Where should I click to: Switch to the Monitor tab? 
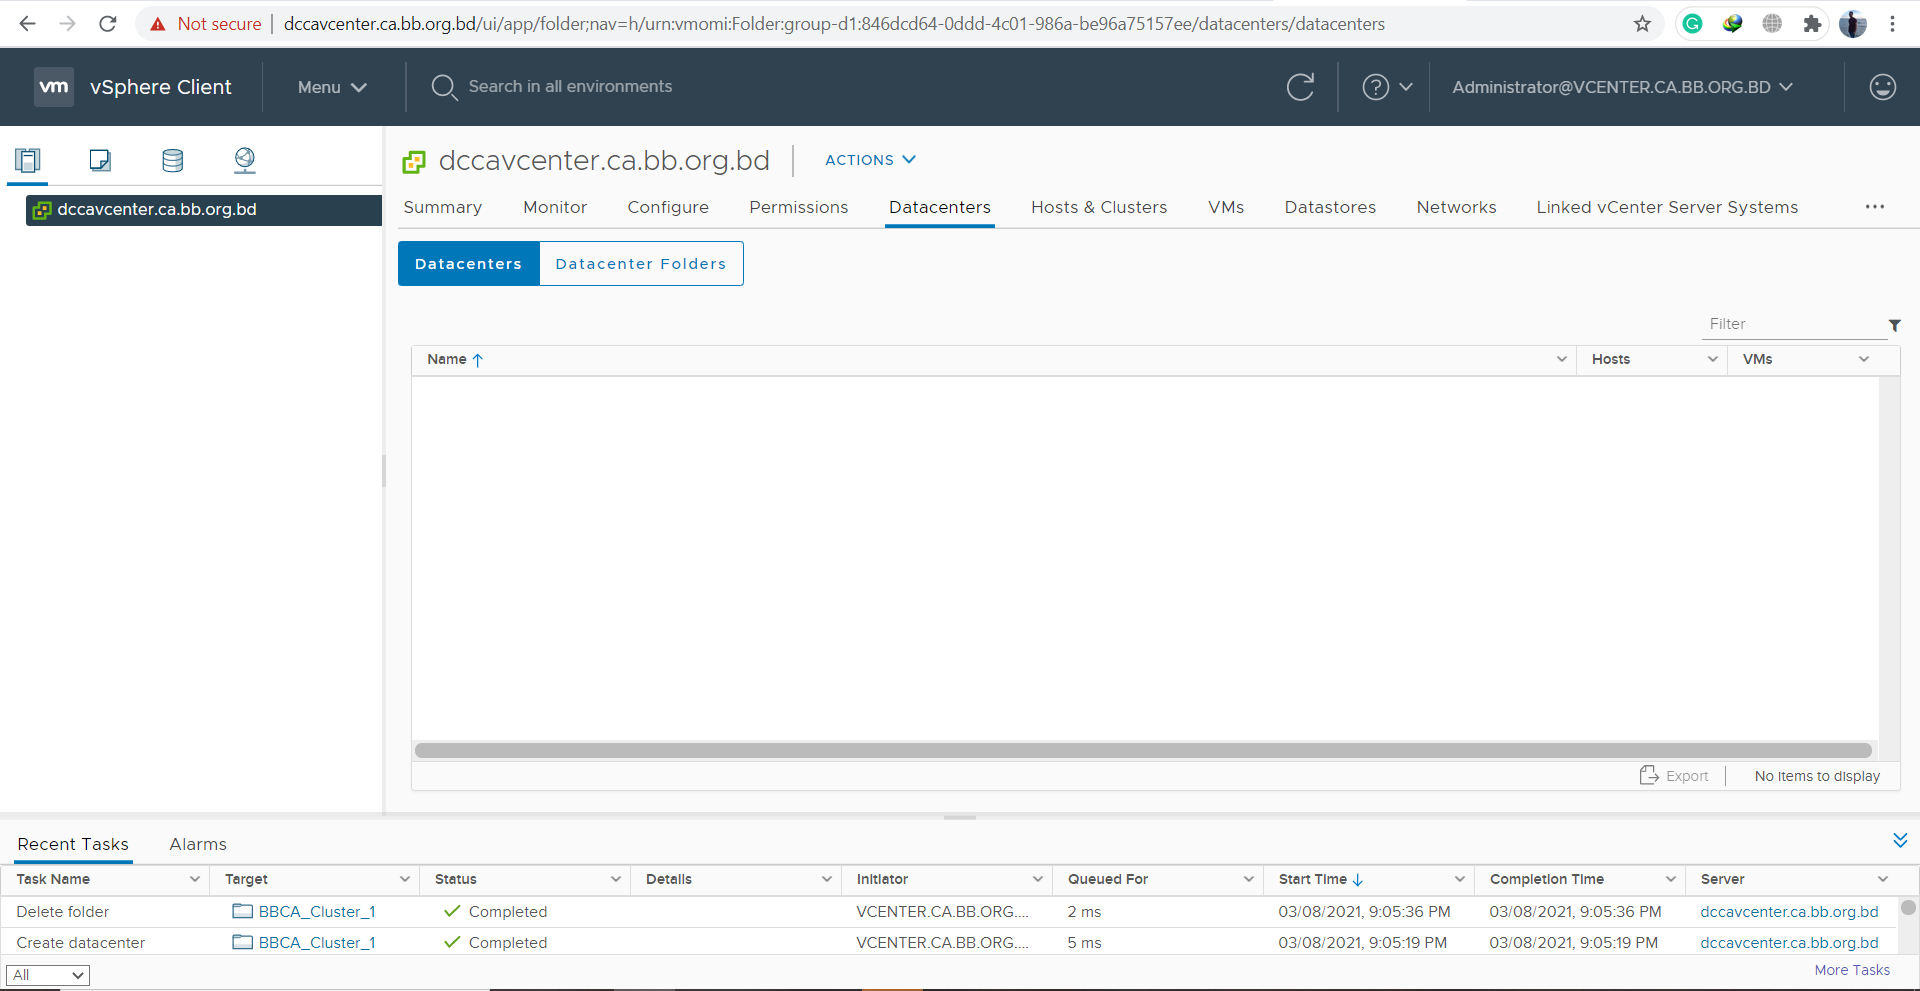(555, 207)
